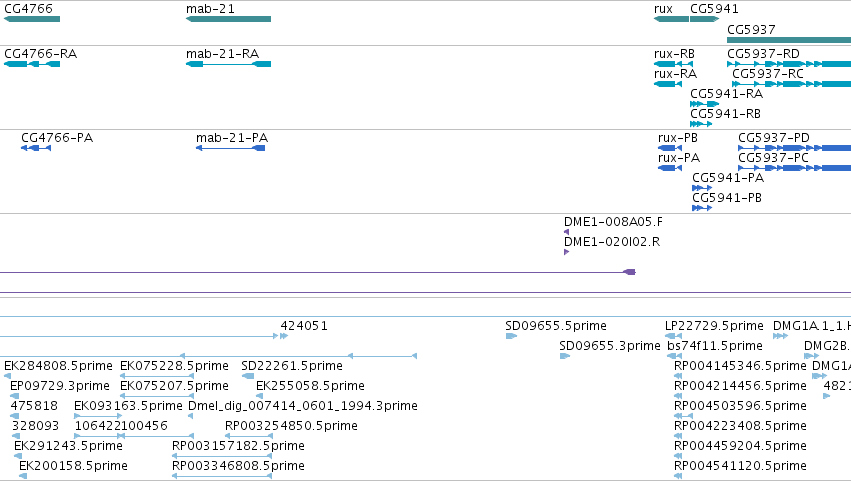Select the CG5937 gene bar
Screen dimensions: 851x481
(x=789, y=40)
